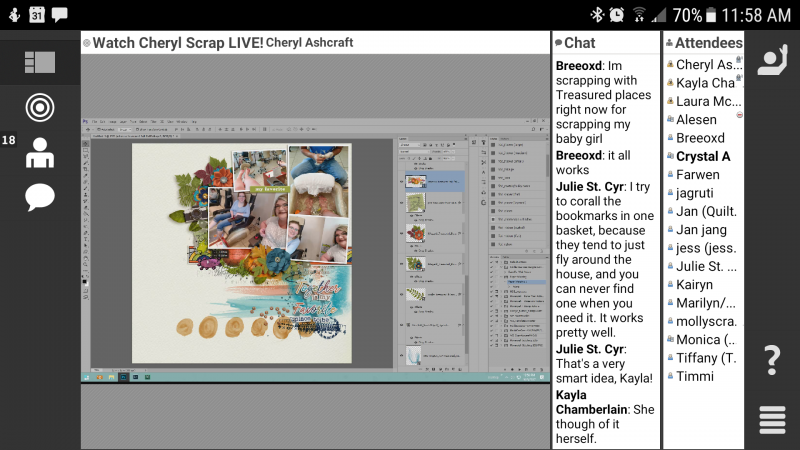The height and width of the screenshot is (450, 800).
Task: Open the attendees person icon in sidebar
Action: [40, 153]
